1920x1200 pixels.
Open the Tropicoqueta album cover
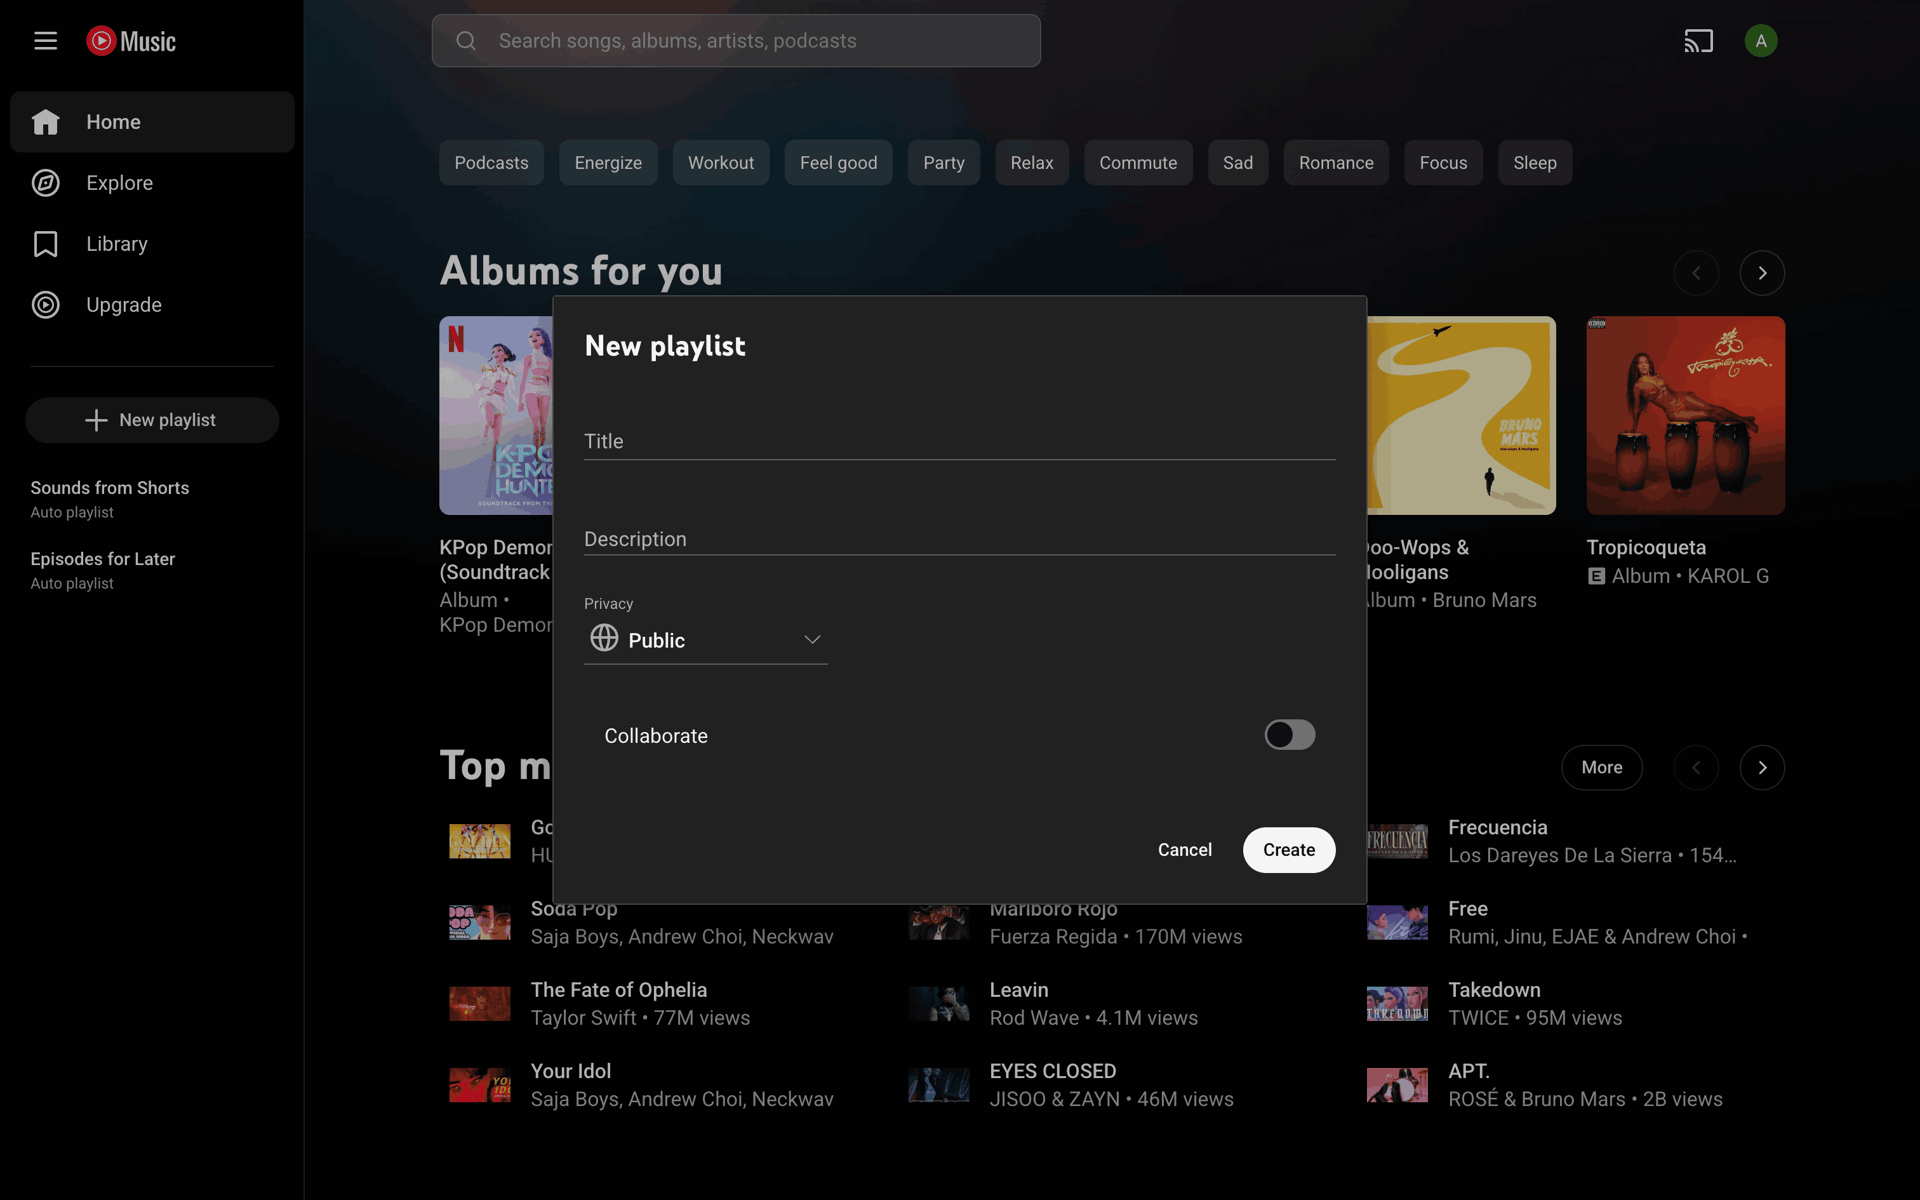click(1685, 416)
